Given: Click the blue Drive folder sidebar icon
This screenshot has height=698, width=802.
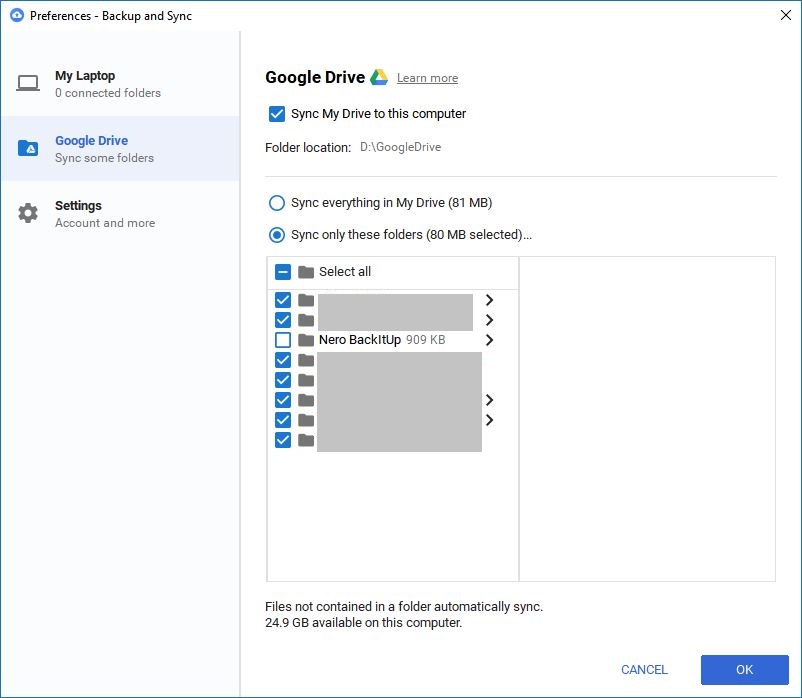Looking at the screenshot, I should point(28,148).
